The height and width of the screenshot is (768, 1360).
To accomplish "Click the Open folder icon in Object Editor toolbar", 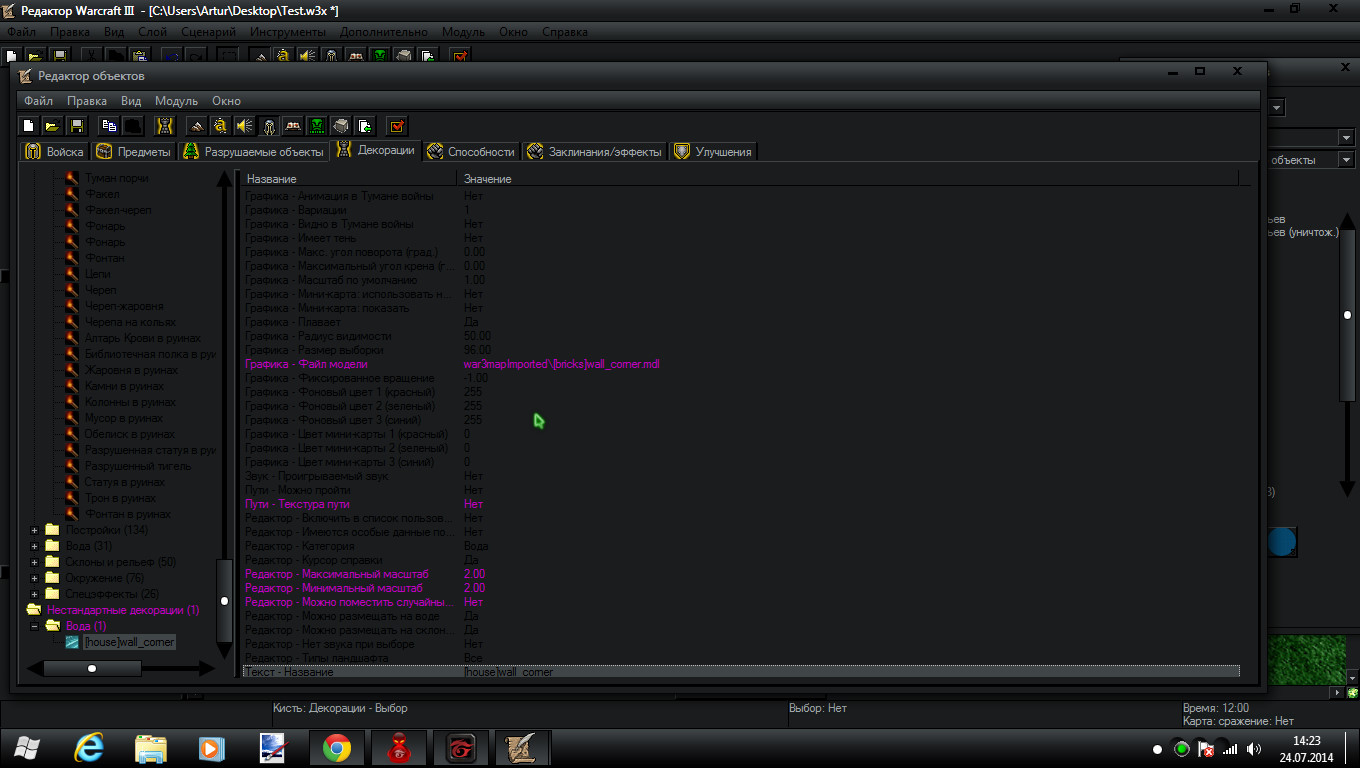I will pyautogui.click(x=51, y=126).
